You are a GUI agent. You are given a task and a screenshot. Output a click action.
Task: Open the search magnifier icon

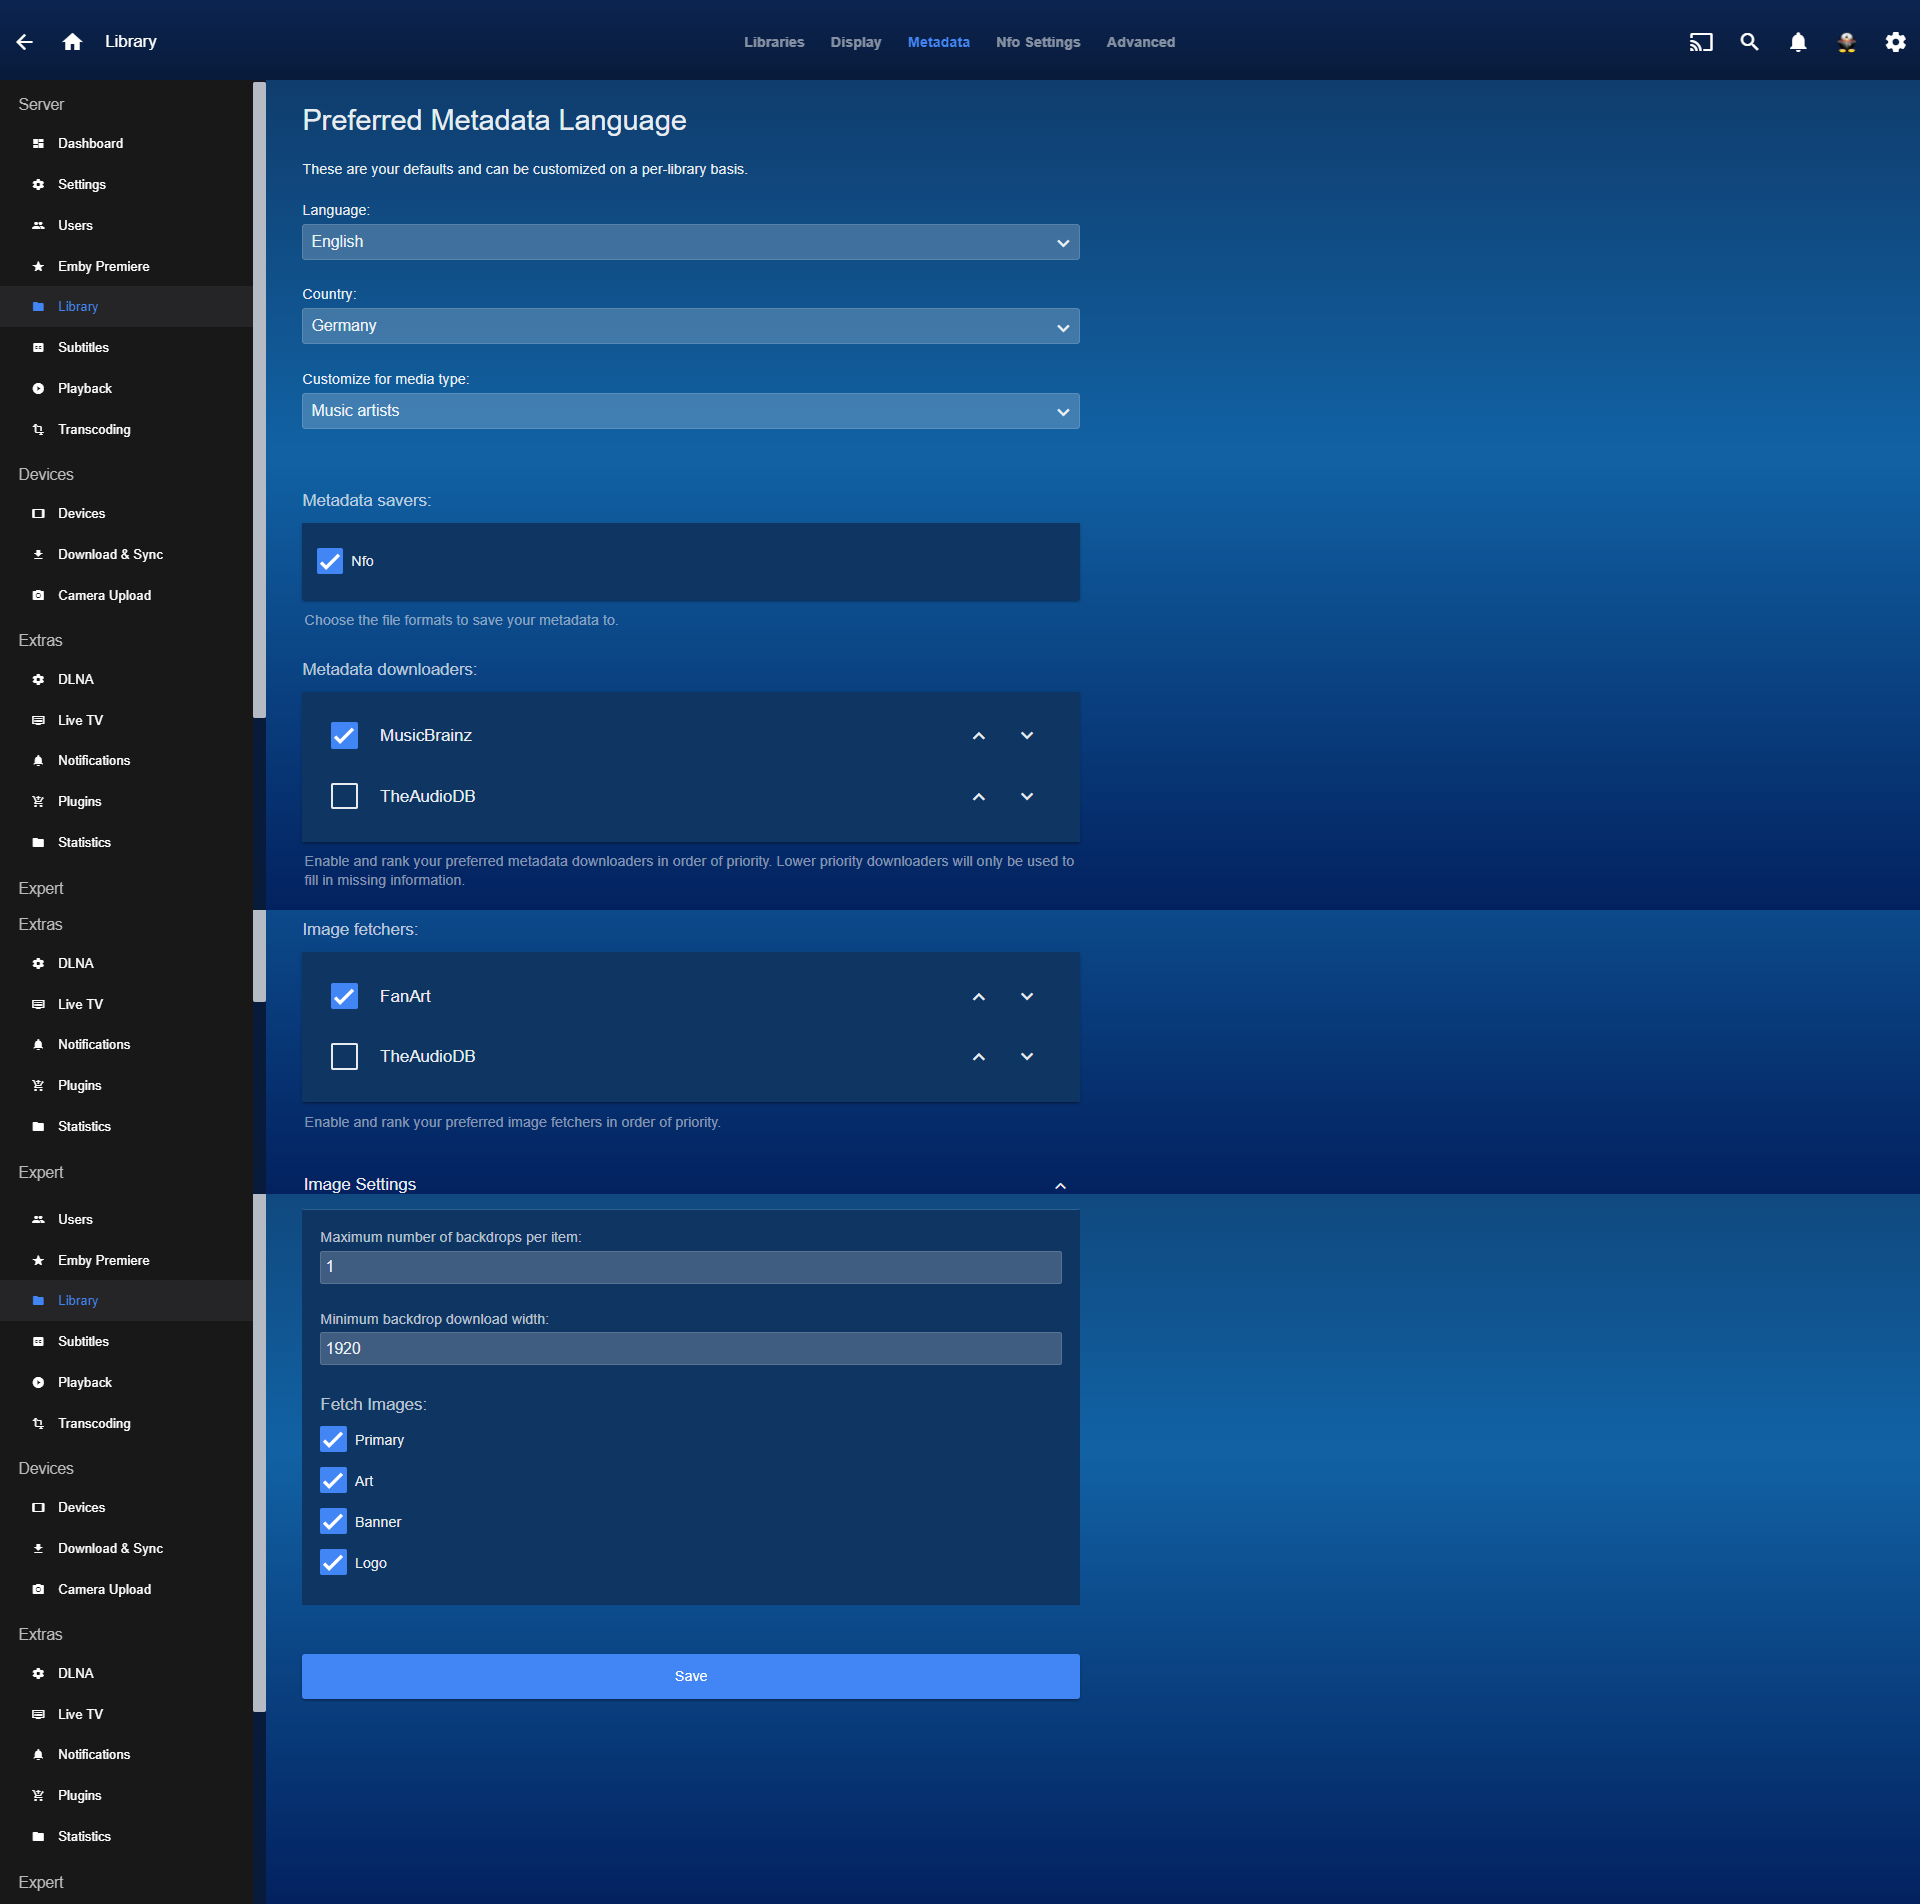pyautogui.click(x=1749, y=42)
